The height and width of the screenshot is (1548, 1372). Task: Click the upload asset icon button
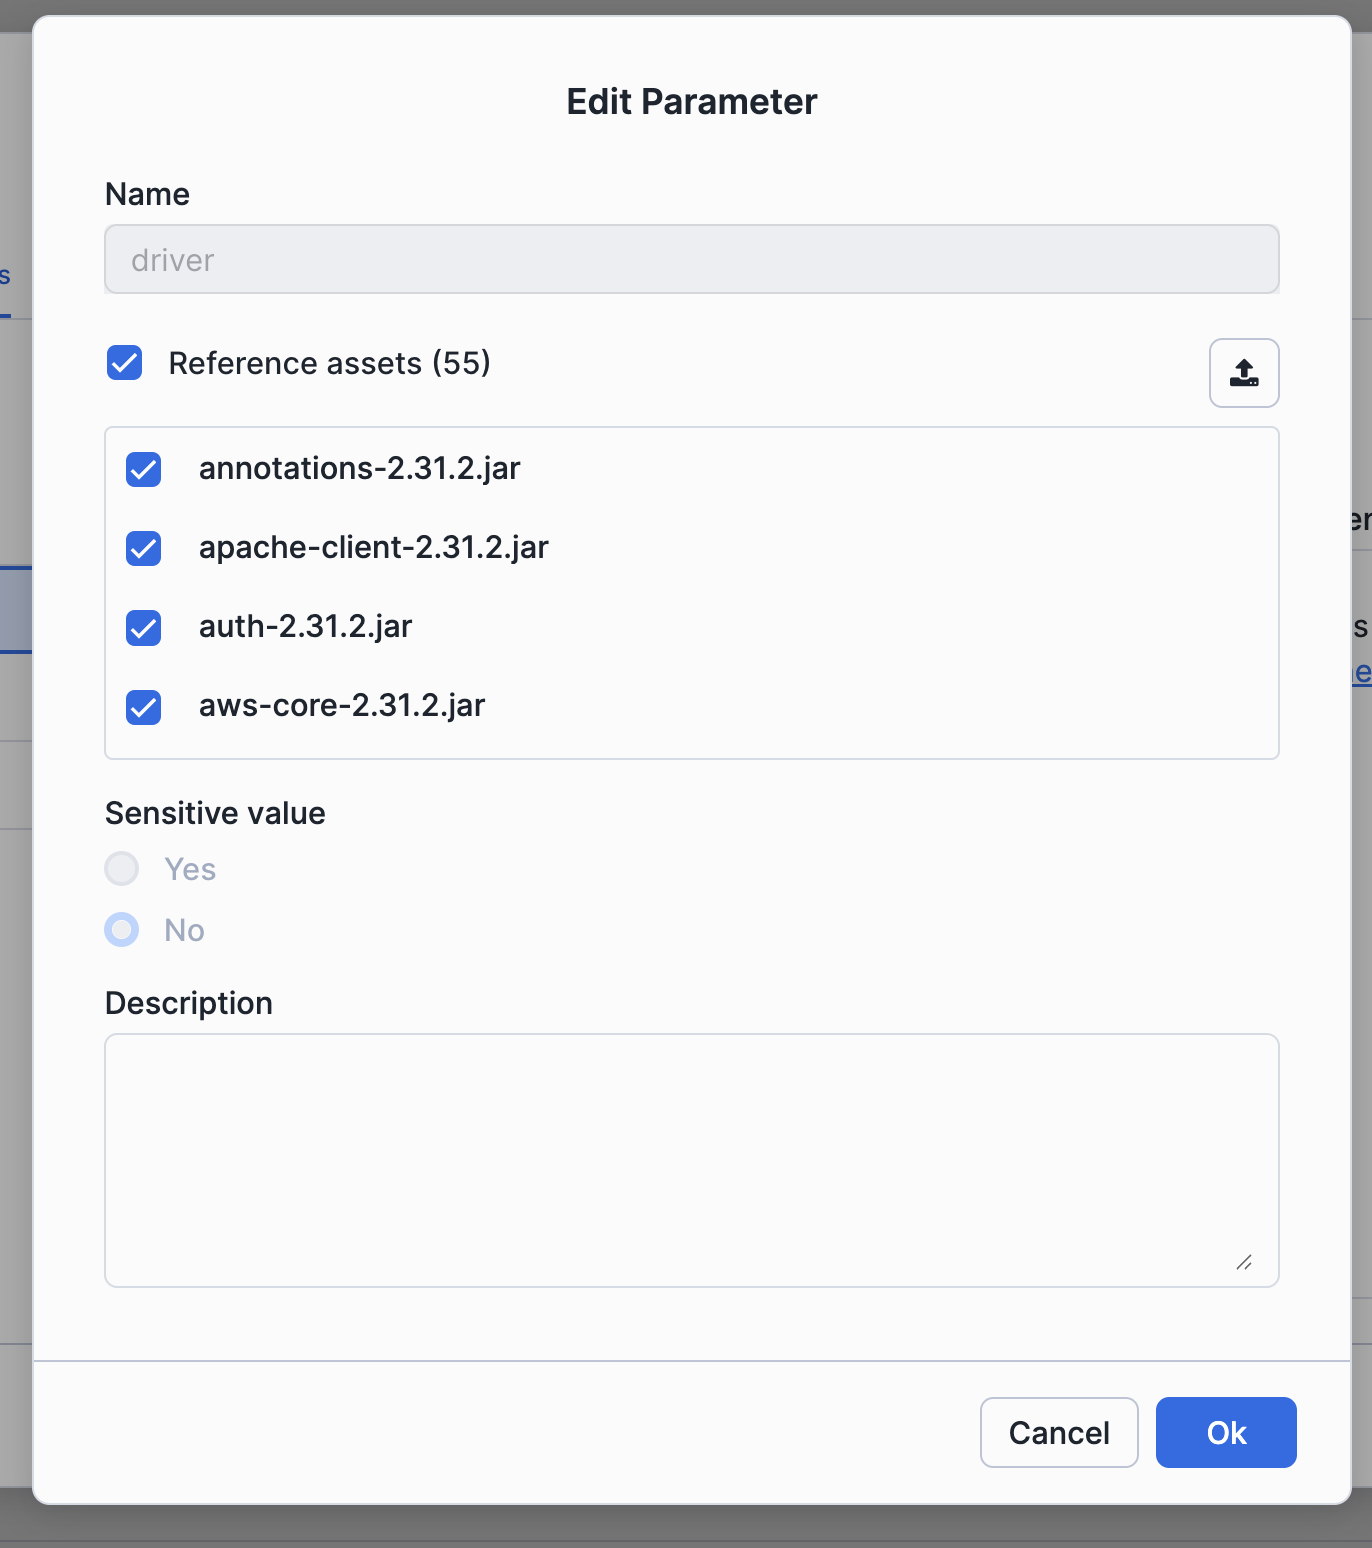click(1243, 373)
